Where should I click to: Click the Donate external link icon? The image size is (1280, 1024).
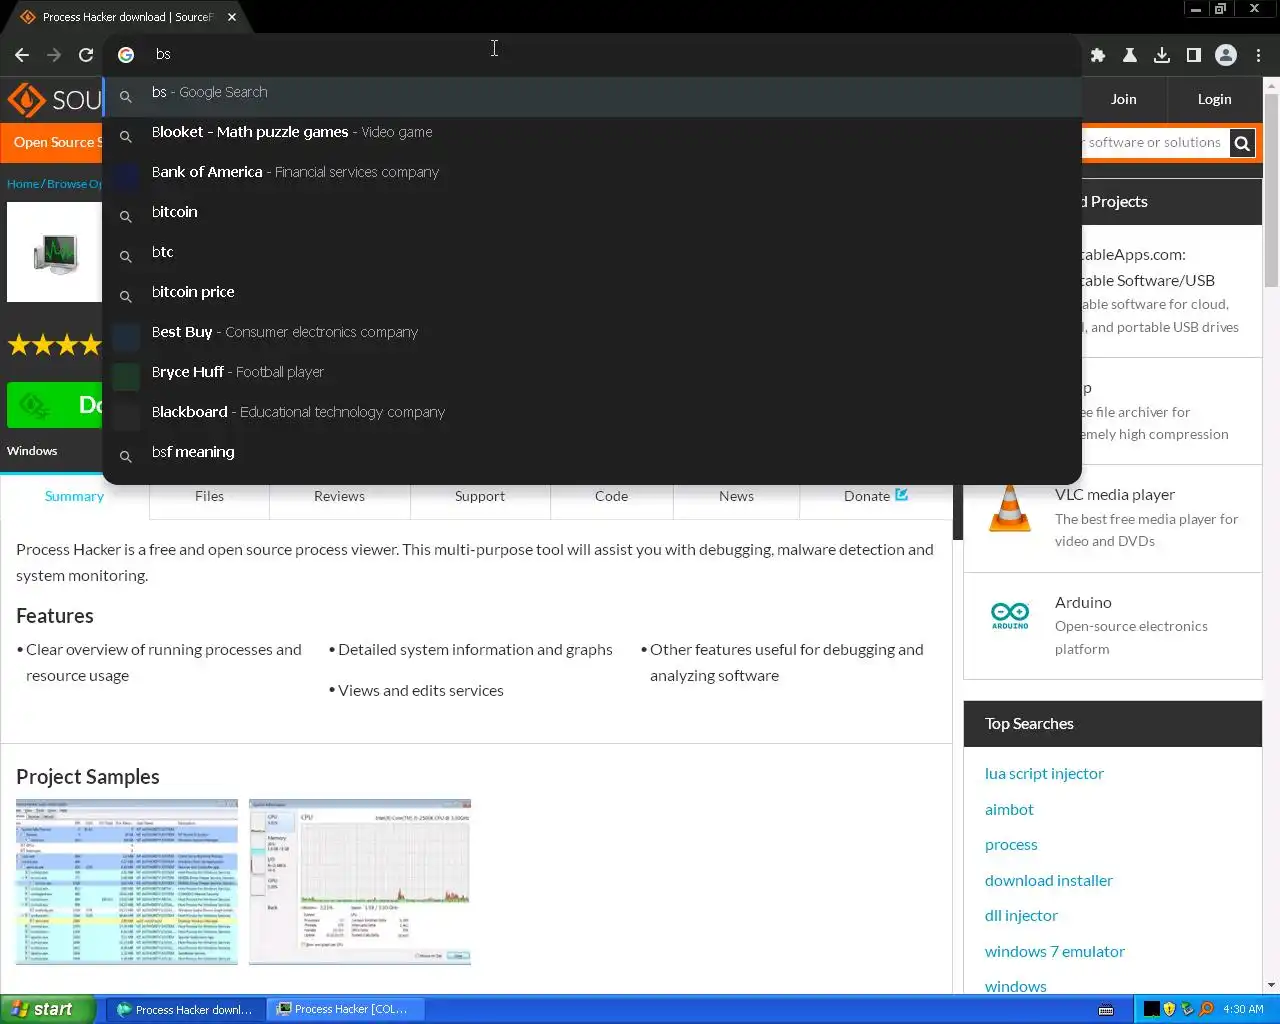coord(902,494)
